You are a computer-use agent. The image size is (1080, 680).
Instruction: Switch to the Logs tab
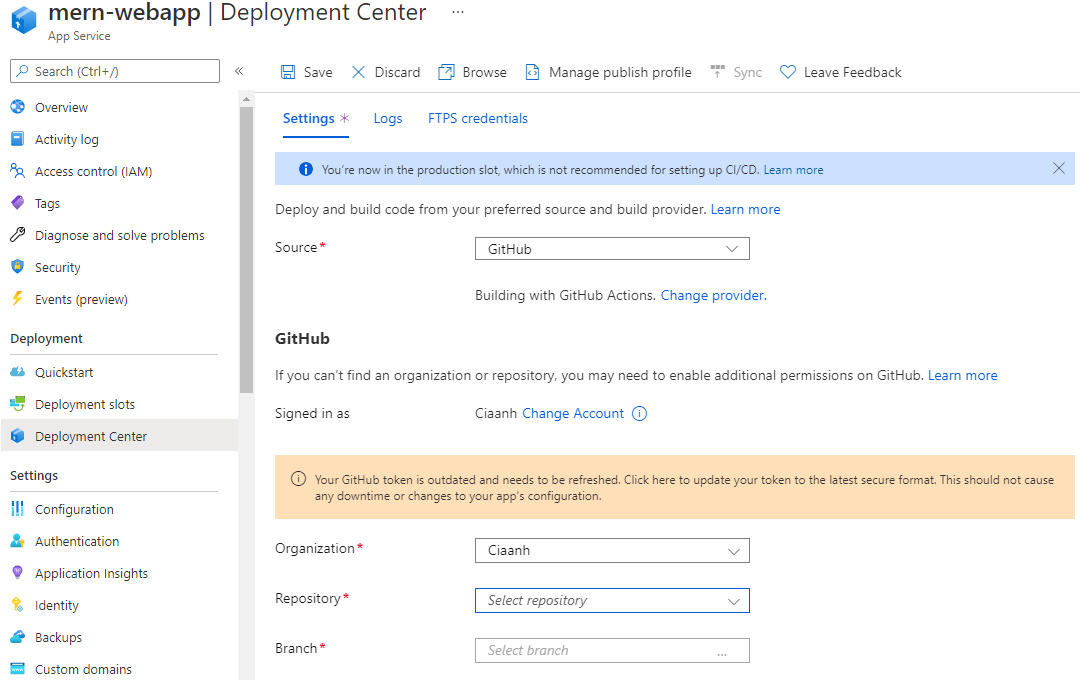pos(388,118)
